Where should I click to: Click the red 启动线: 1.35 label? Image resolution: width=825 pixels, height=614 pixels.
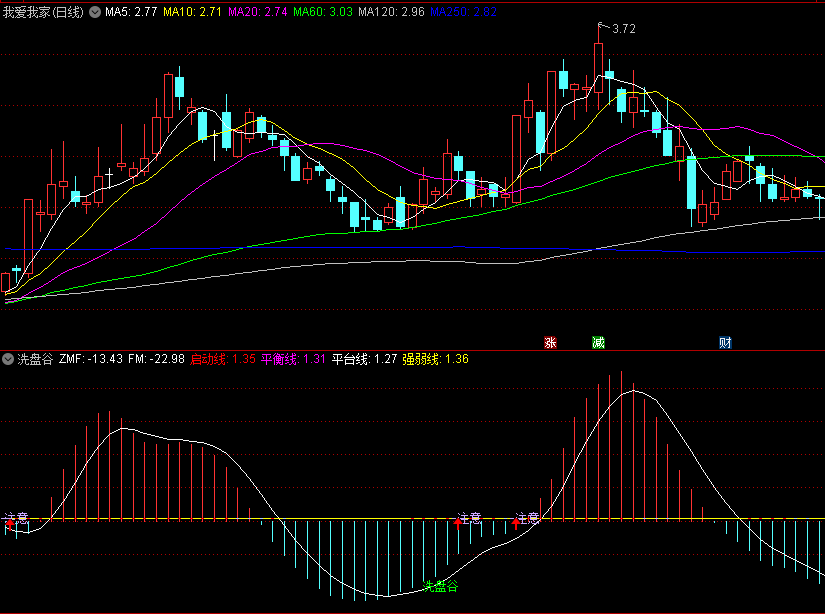coord(223,359)
